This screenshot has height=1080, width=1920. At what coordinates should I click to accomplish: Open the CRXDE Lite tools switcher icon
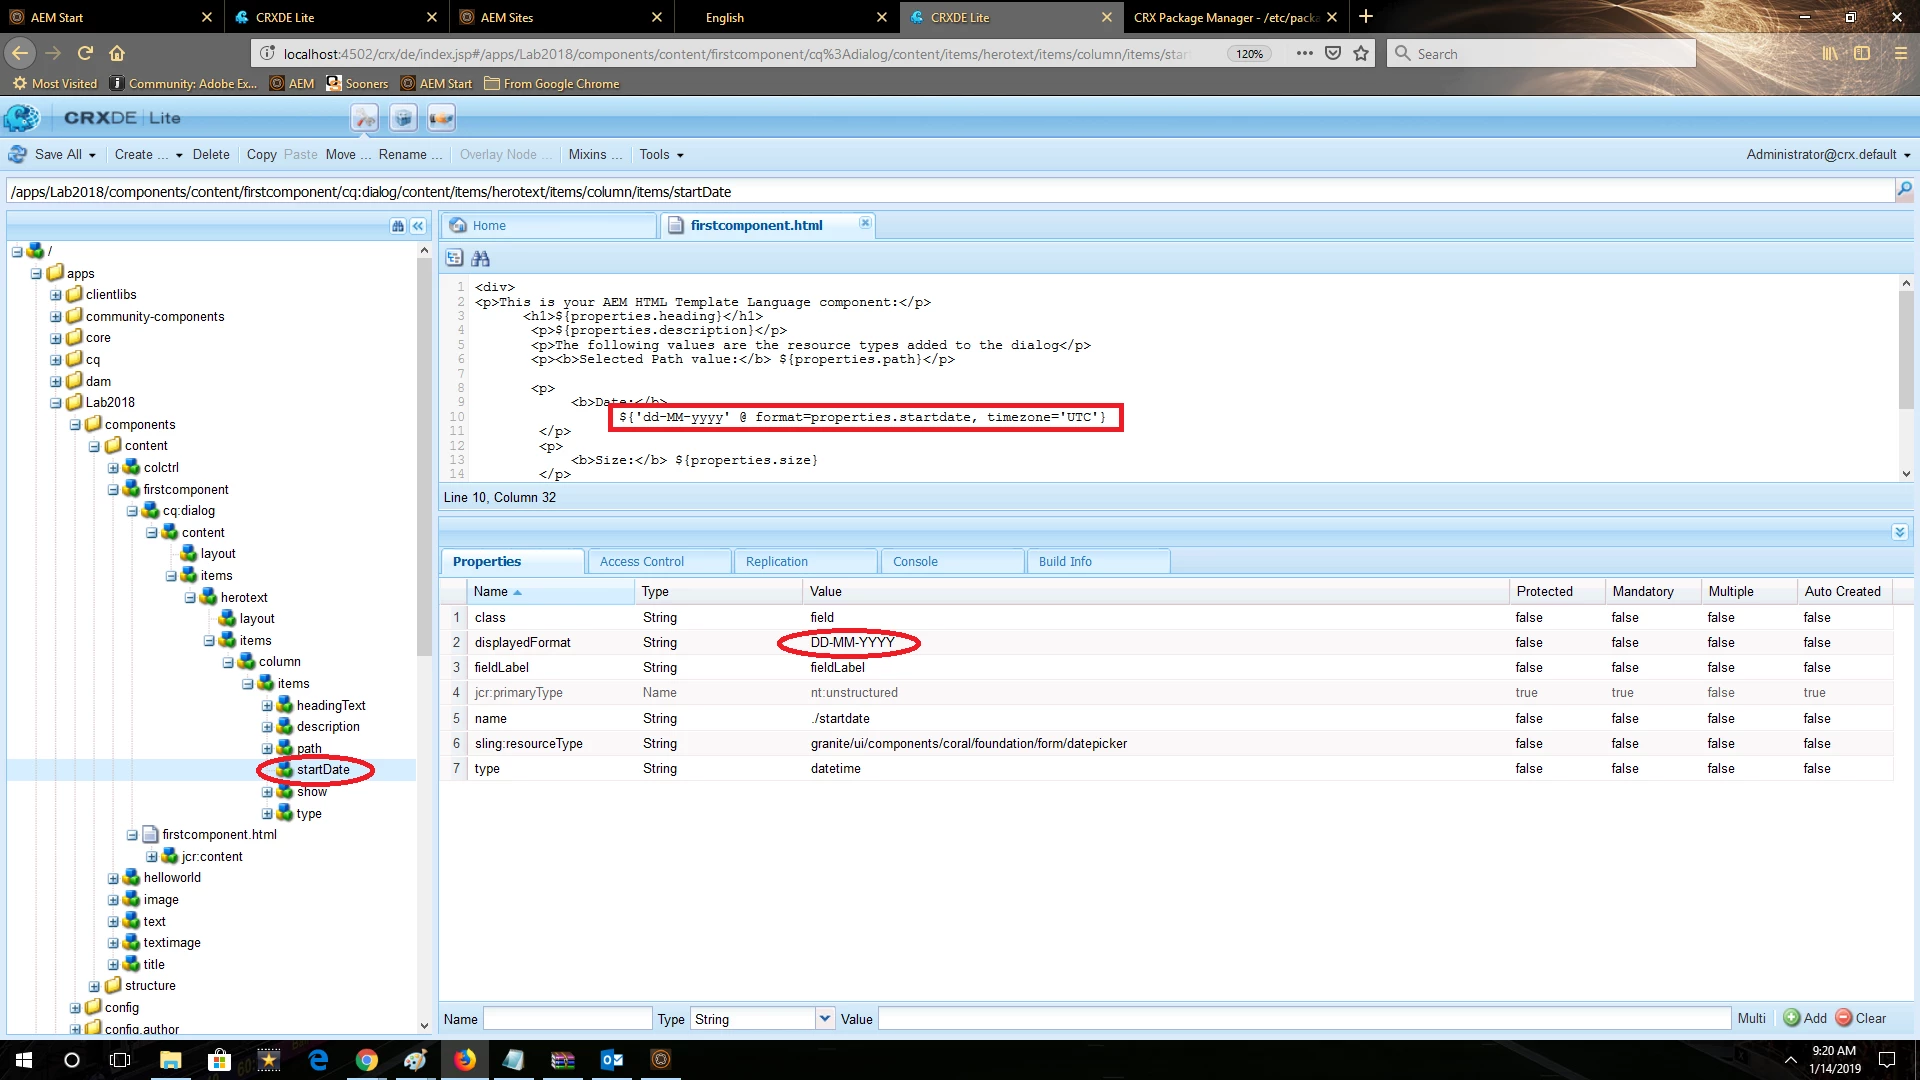[x=364, y=118]
